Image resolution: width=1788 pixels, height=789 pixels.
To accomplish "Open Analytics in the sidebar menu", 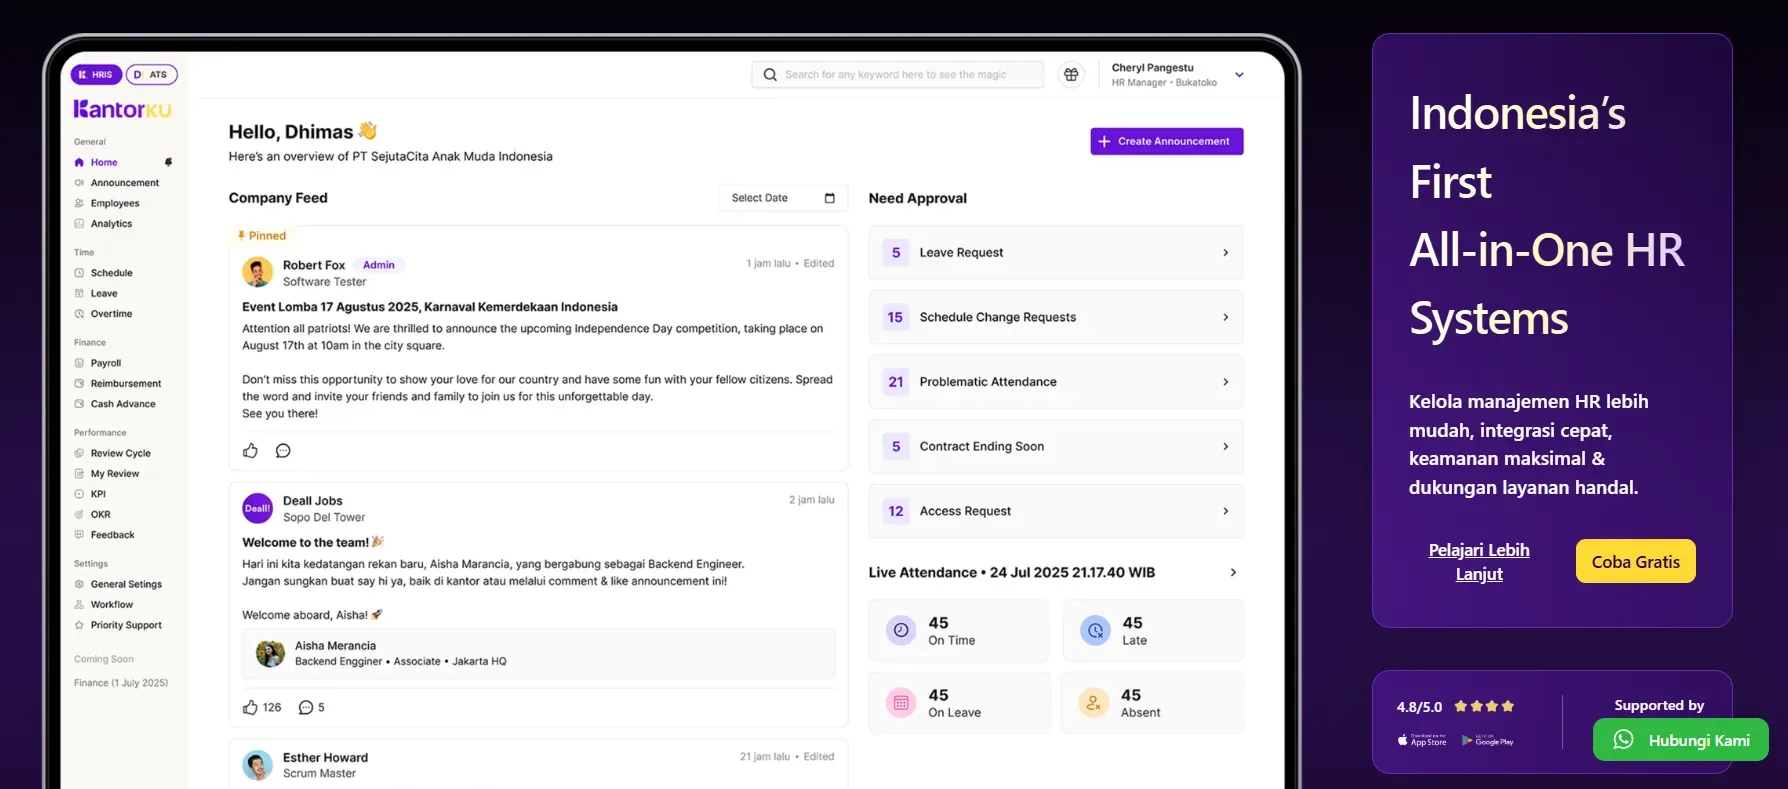I will (111, 224).
